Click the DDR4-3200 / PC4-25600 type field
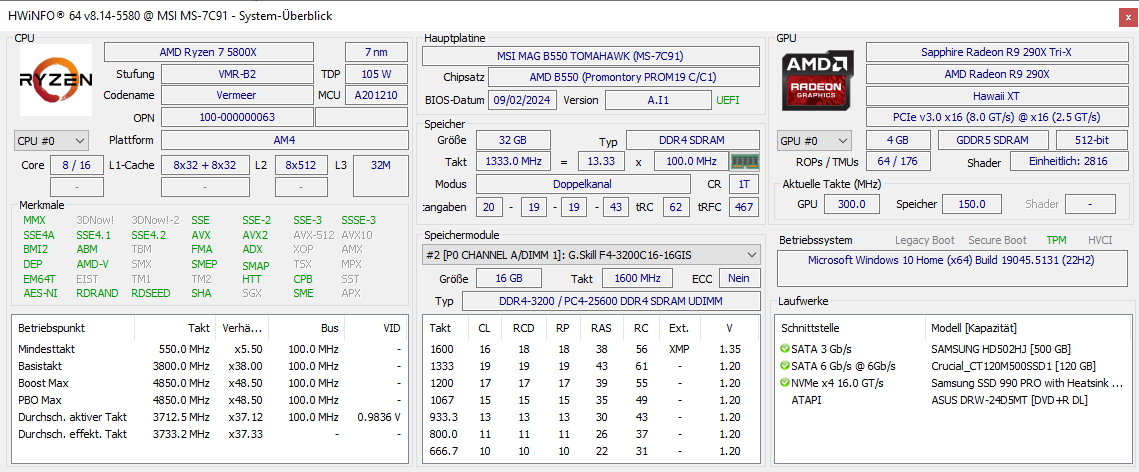This screenshot has width=1139, height=472. click(x=611, y=301)
